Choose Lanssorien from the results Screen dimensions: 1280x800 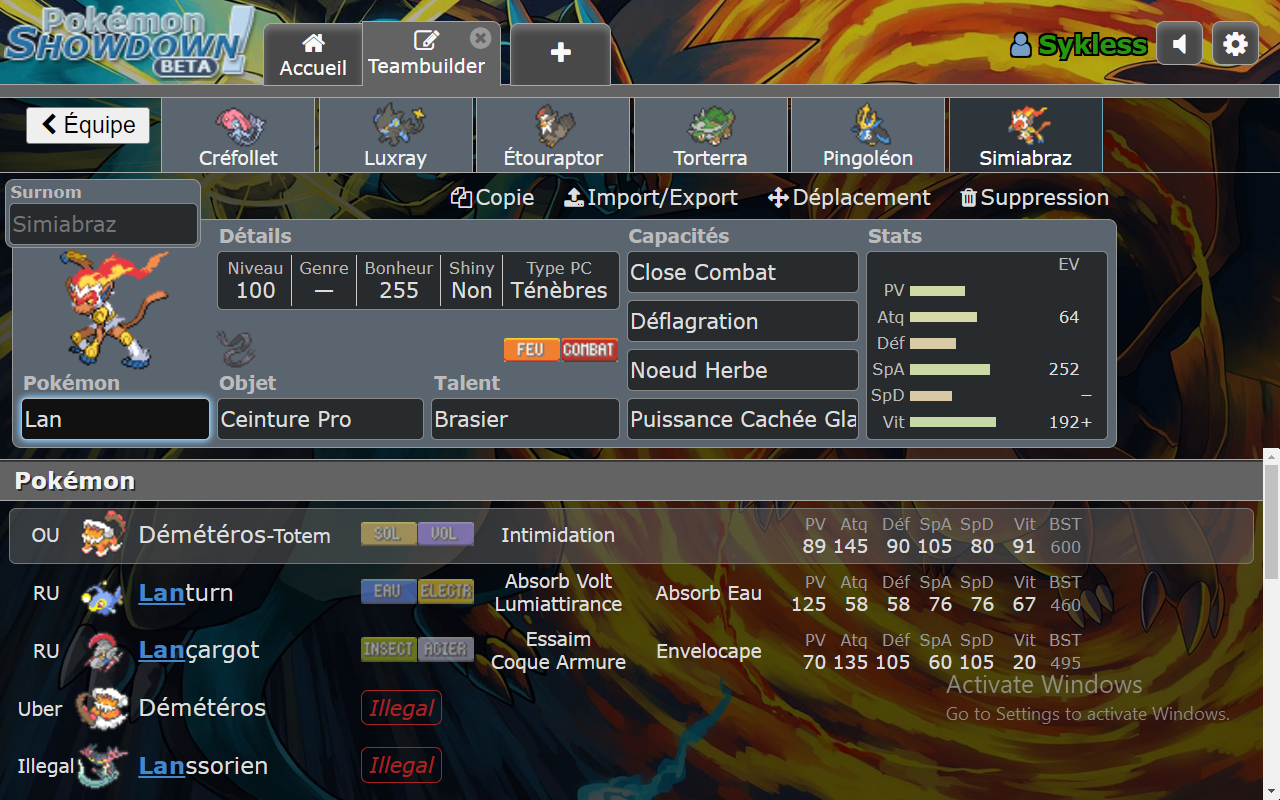[x=631, y=767]
